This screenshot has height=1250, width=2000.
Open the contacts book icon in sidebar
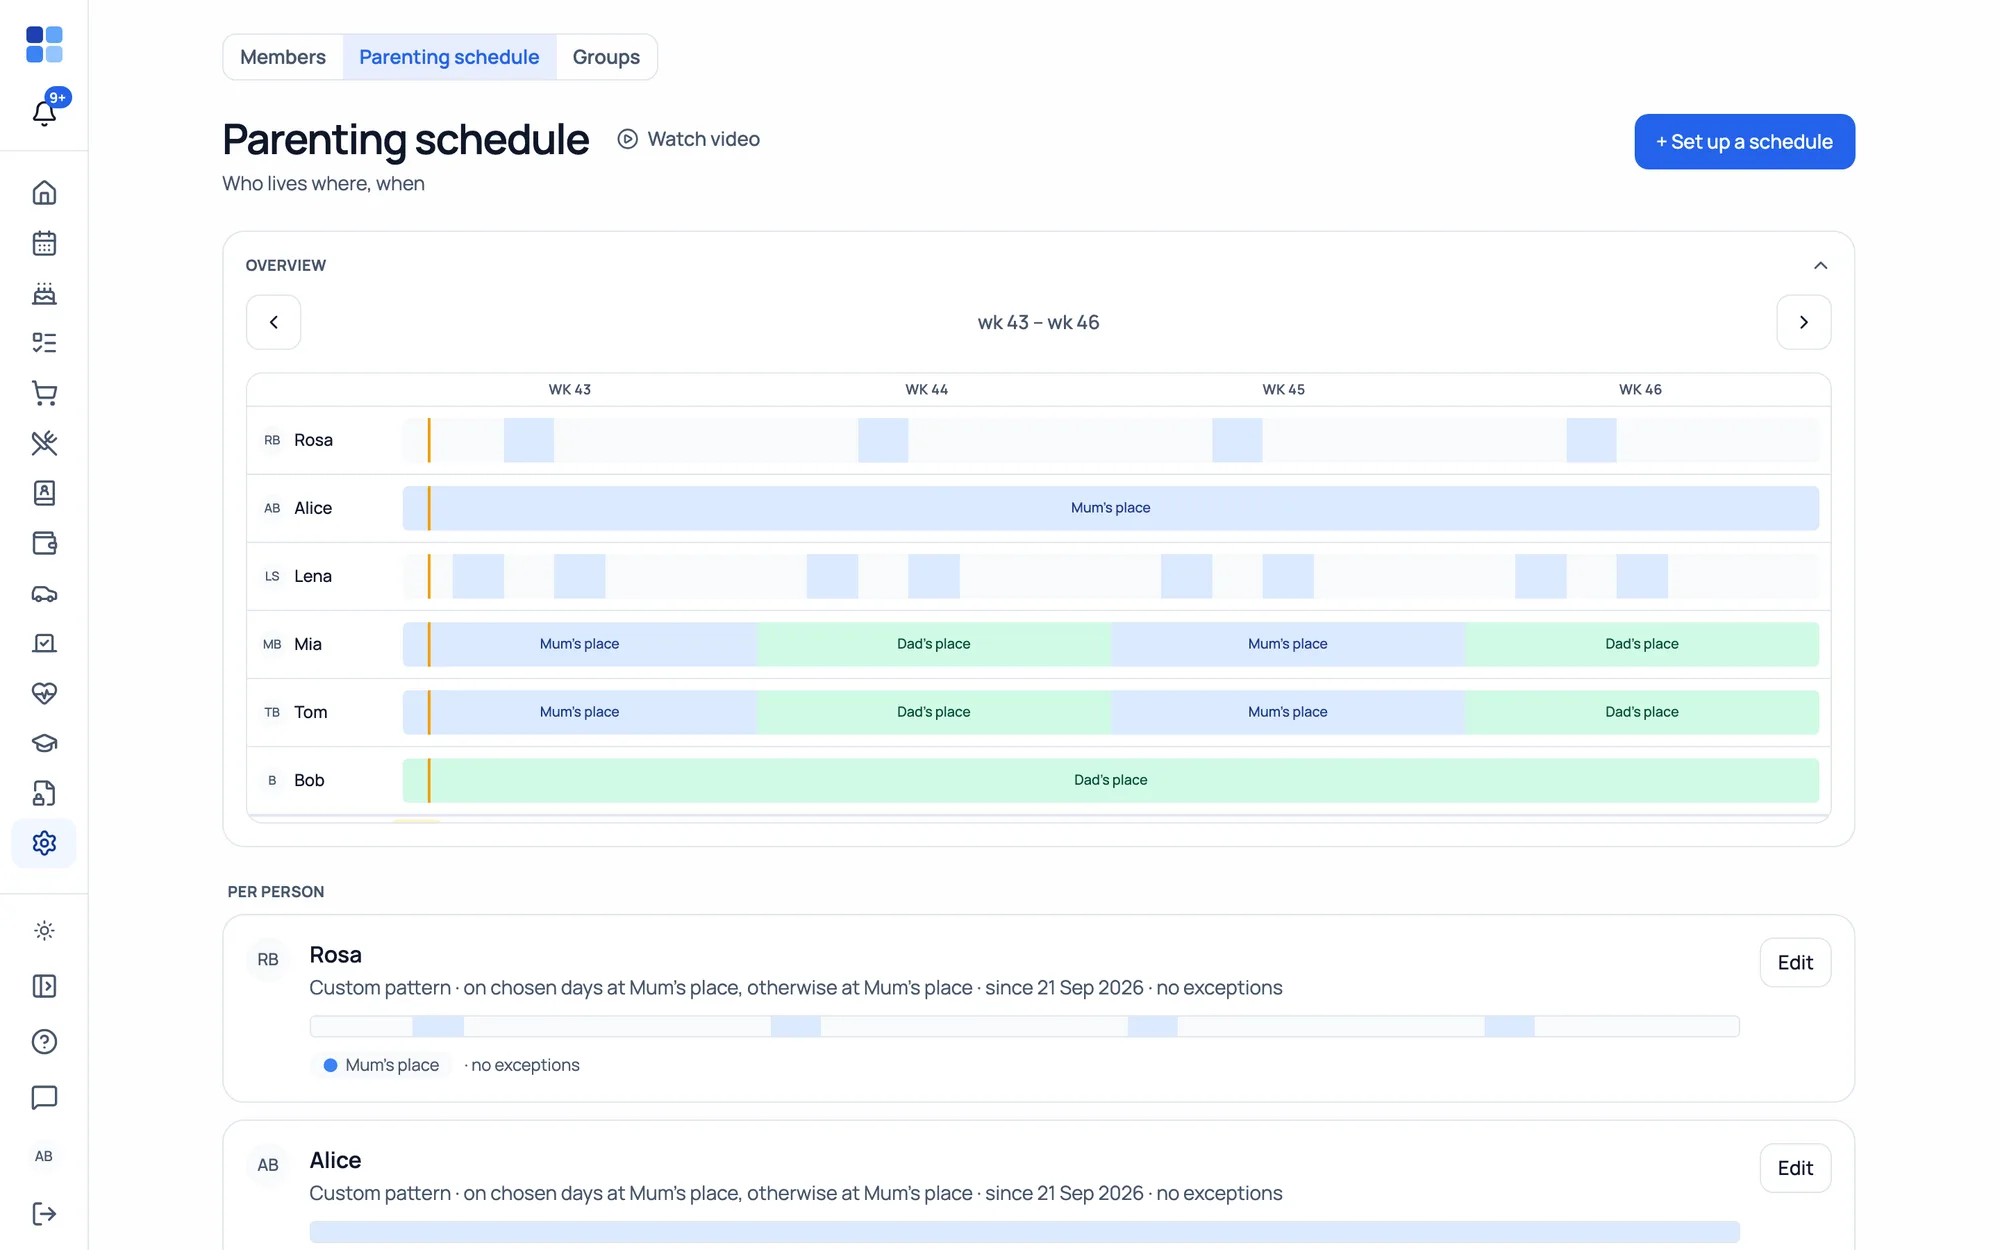pos(44,493)
